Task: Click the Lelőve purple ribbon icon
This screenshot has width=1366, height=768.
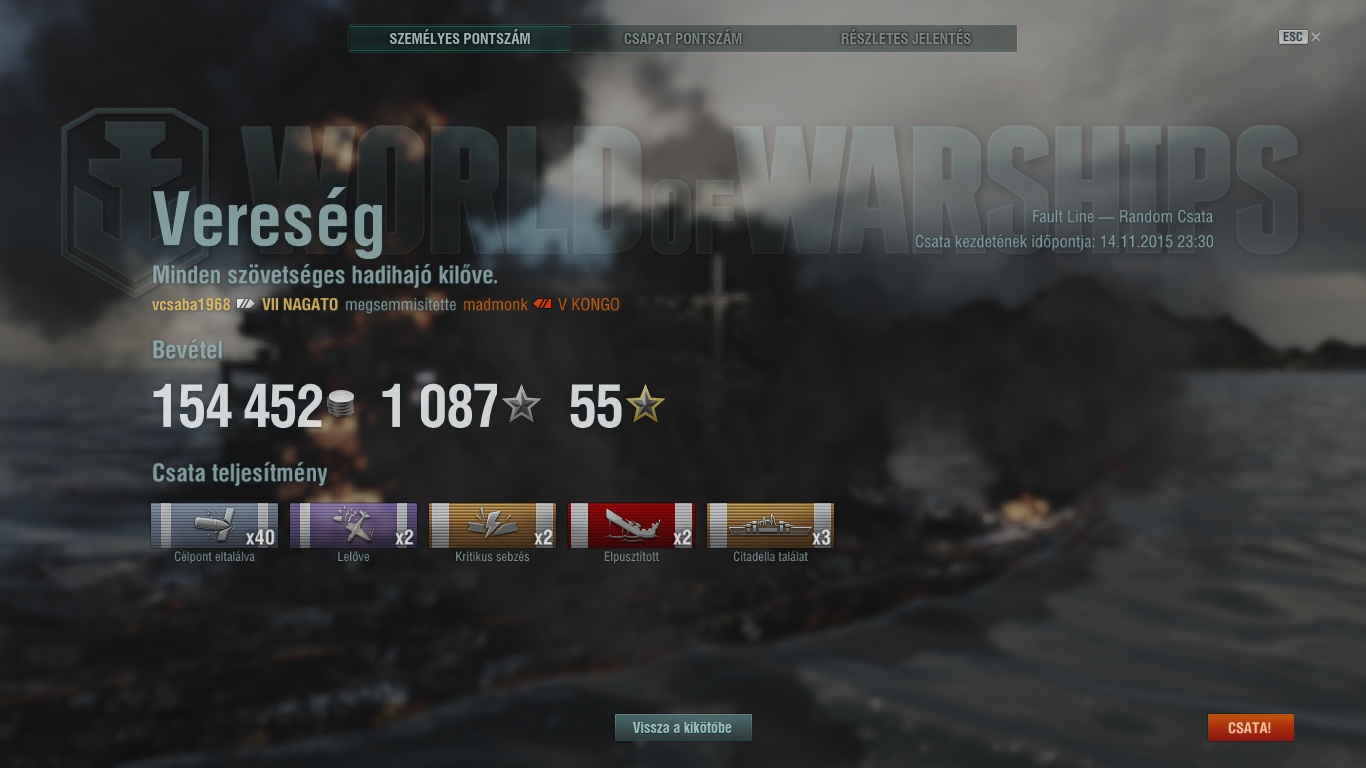Action: (x=353, y=525)
